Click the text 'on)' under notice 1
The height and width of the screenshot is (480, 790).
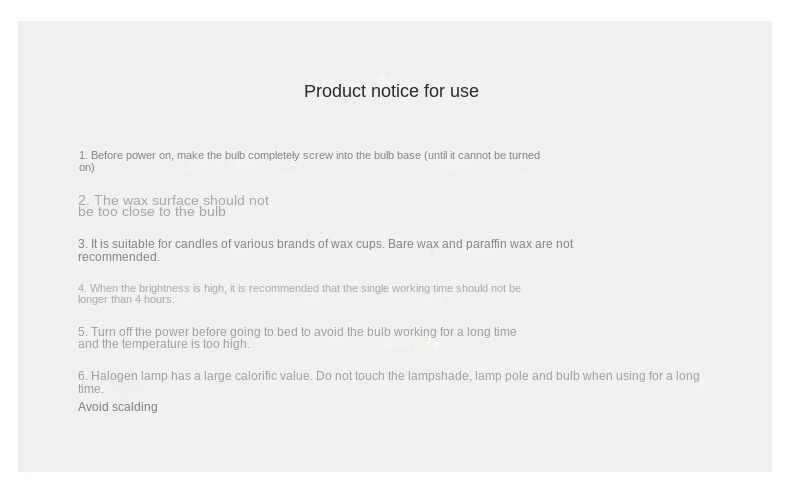pos(87,167)
